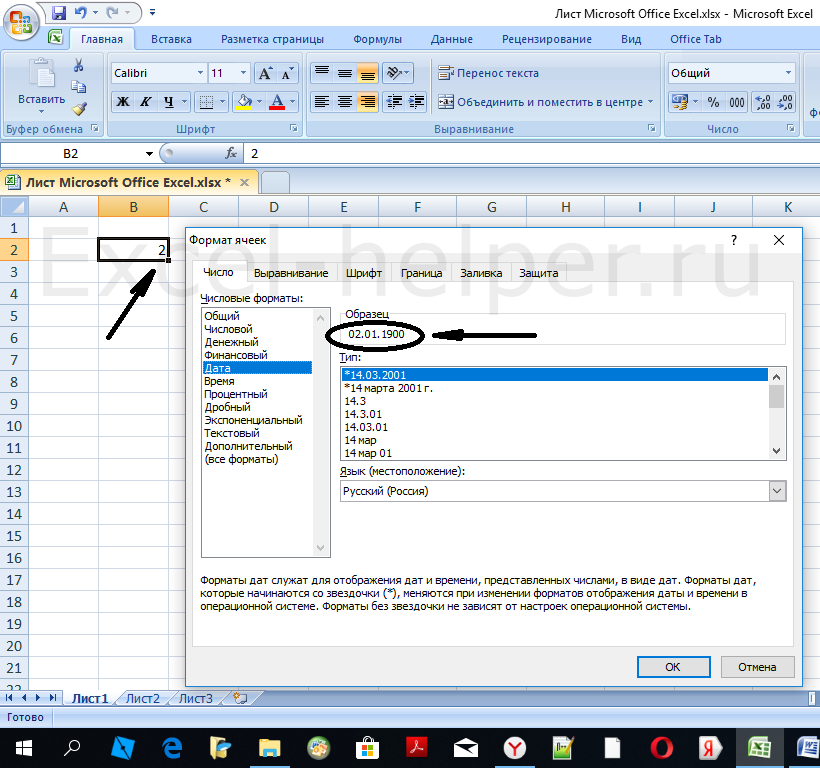Toggle the bottom vertical alignment button
Viewport: 820px width, 768px height.
click(x=368, y=73)
